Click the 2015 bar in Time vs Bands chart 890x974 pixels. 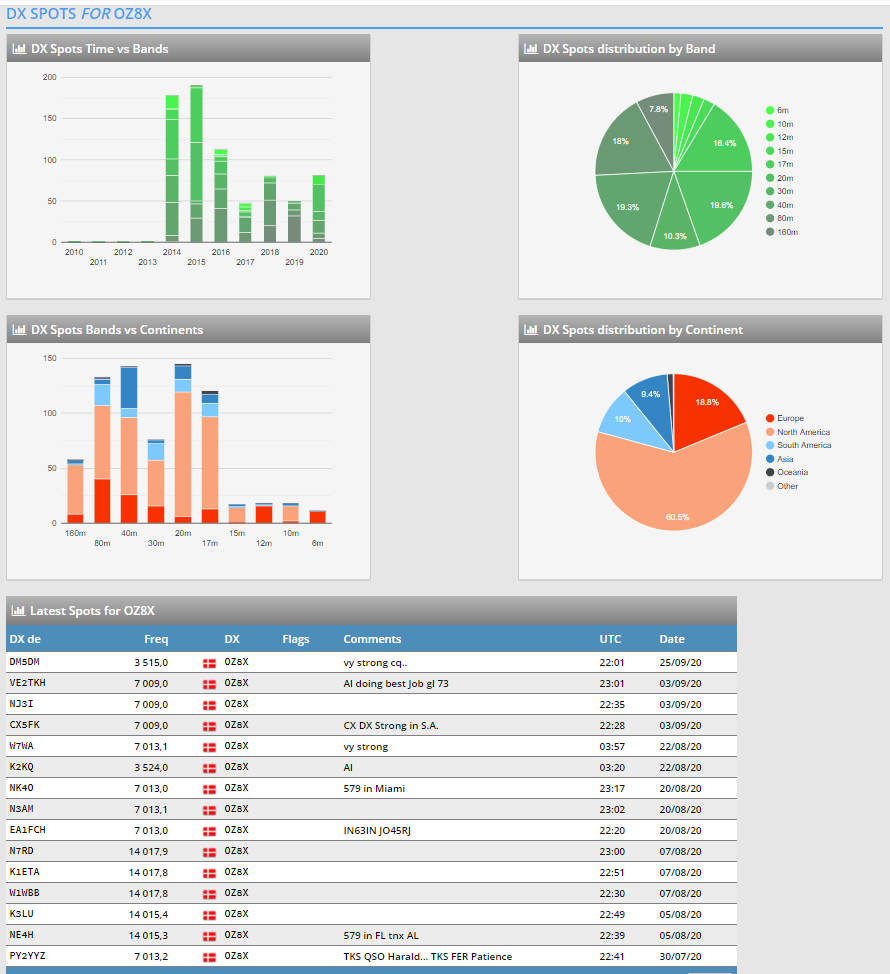click(x=197, y=165)
